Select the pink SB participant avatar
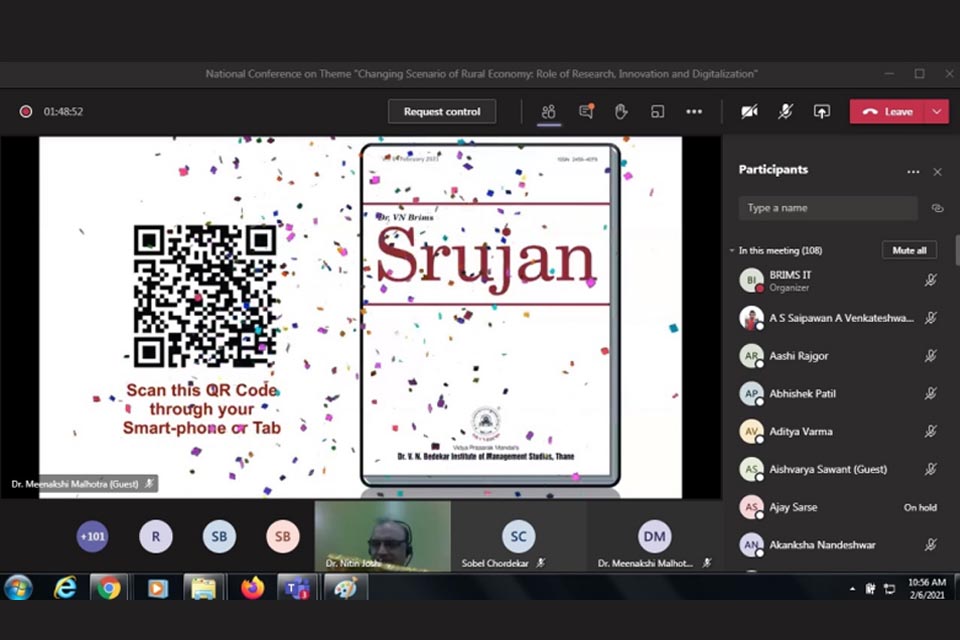Screen dimensions: 960x640 coord(283,536)
